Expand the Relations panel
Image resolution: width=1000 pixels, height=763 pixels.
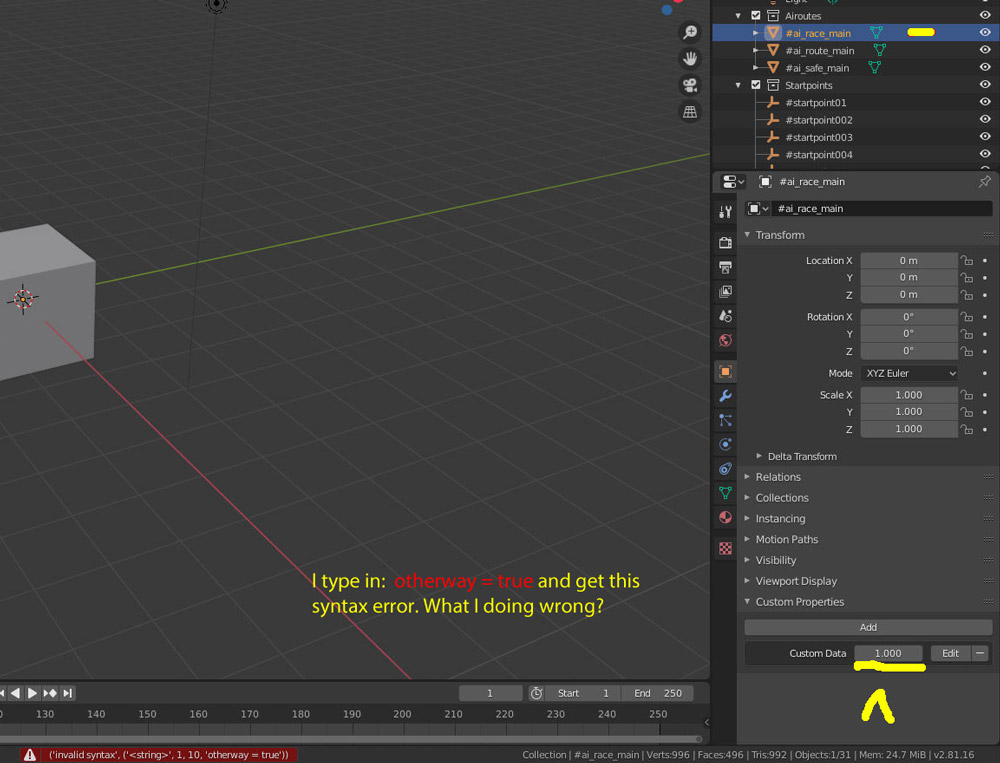tap(747, 477)
